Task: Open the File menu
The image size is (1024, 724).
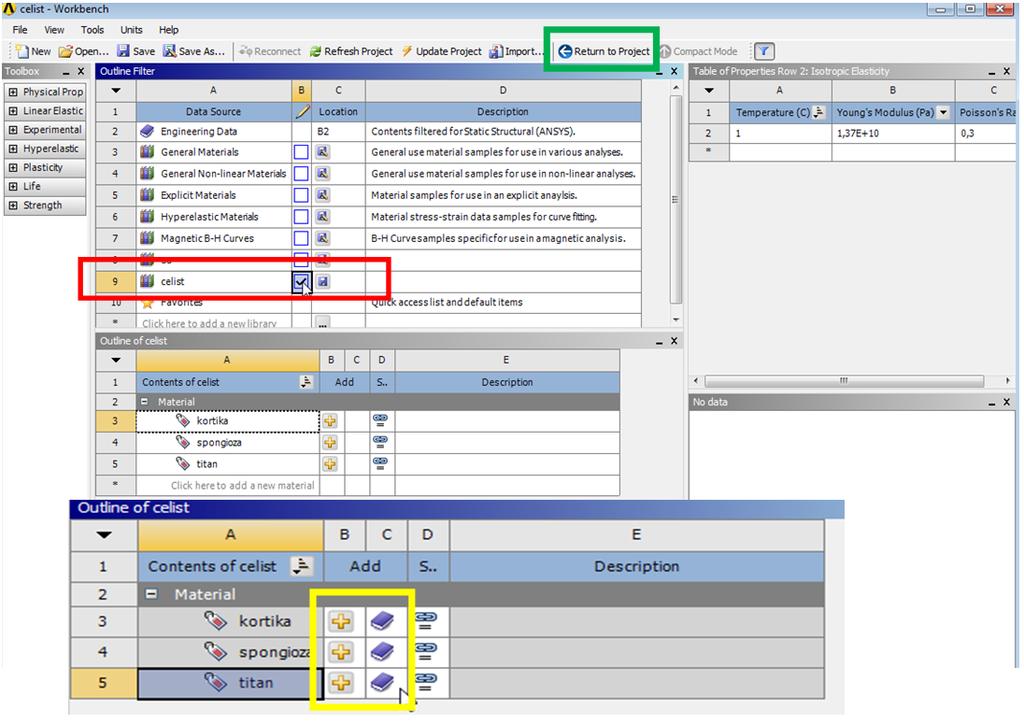Action: pyautogui.click(x=20, y=29)
